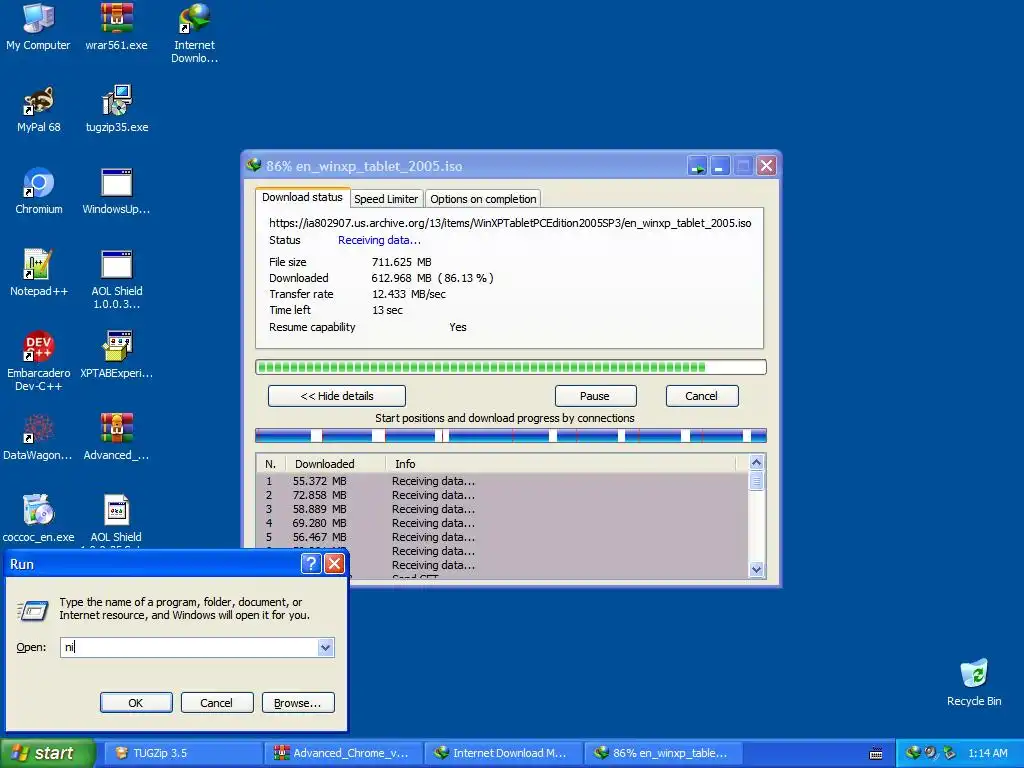The width and height of the screenshot is (1024, 768).
Task: Click the archive.org download URL text
Action: click(510, 223)
